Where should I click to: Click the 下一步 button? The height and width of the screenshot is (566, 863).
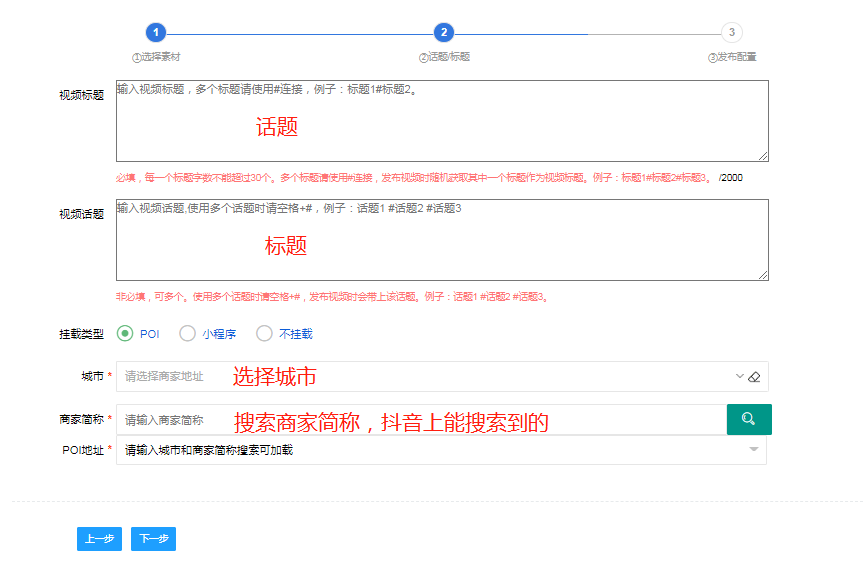tap(153, 539)
